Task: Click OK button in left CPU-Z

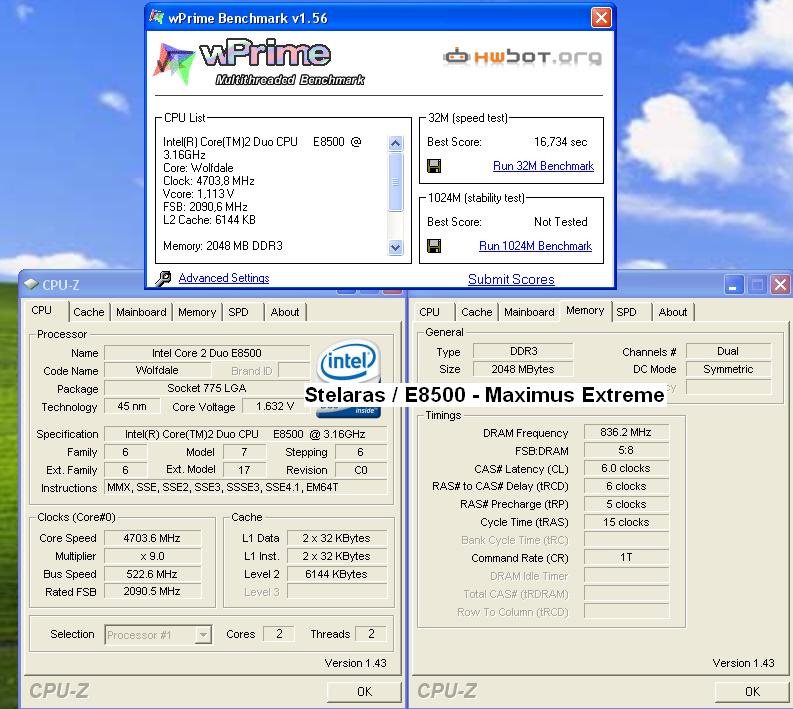Action: coord(364,691)
